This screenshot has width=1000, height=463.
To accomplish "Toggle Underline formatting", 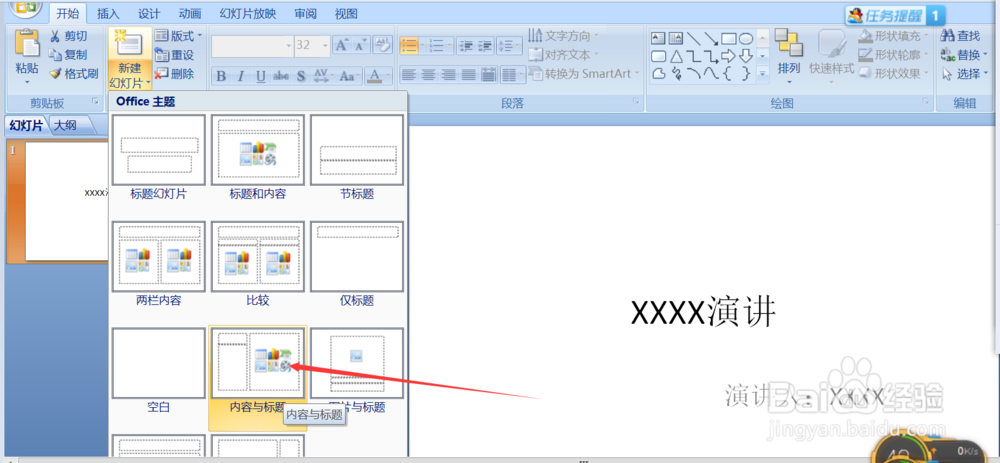I will [260, 77].
